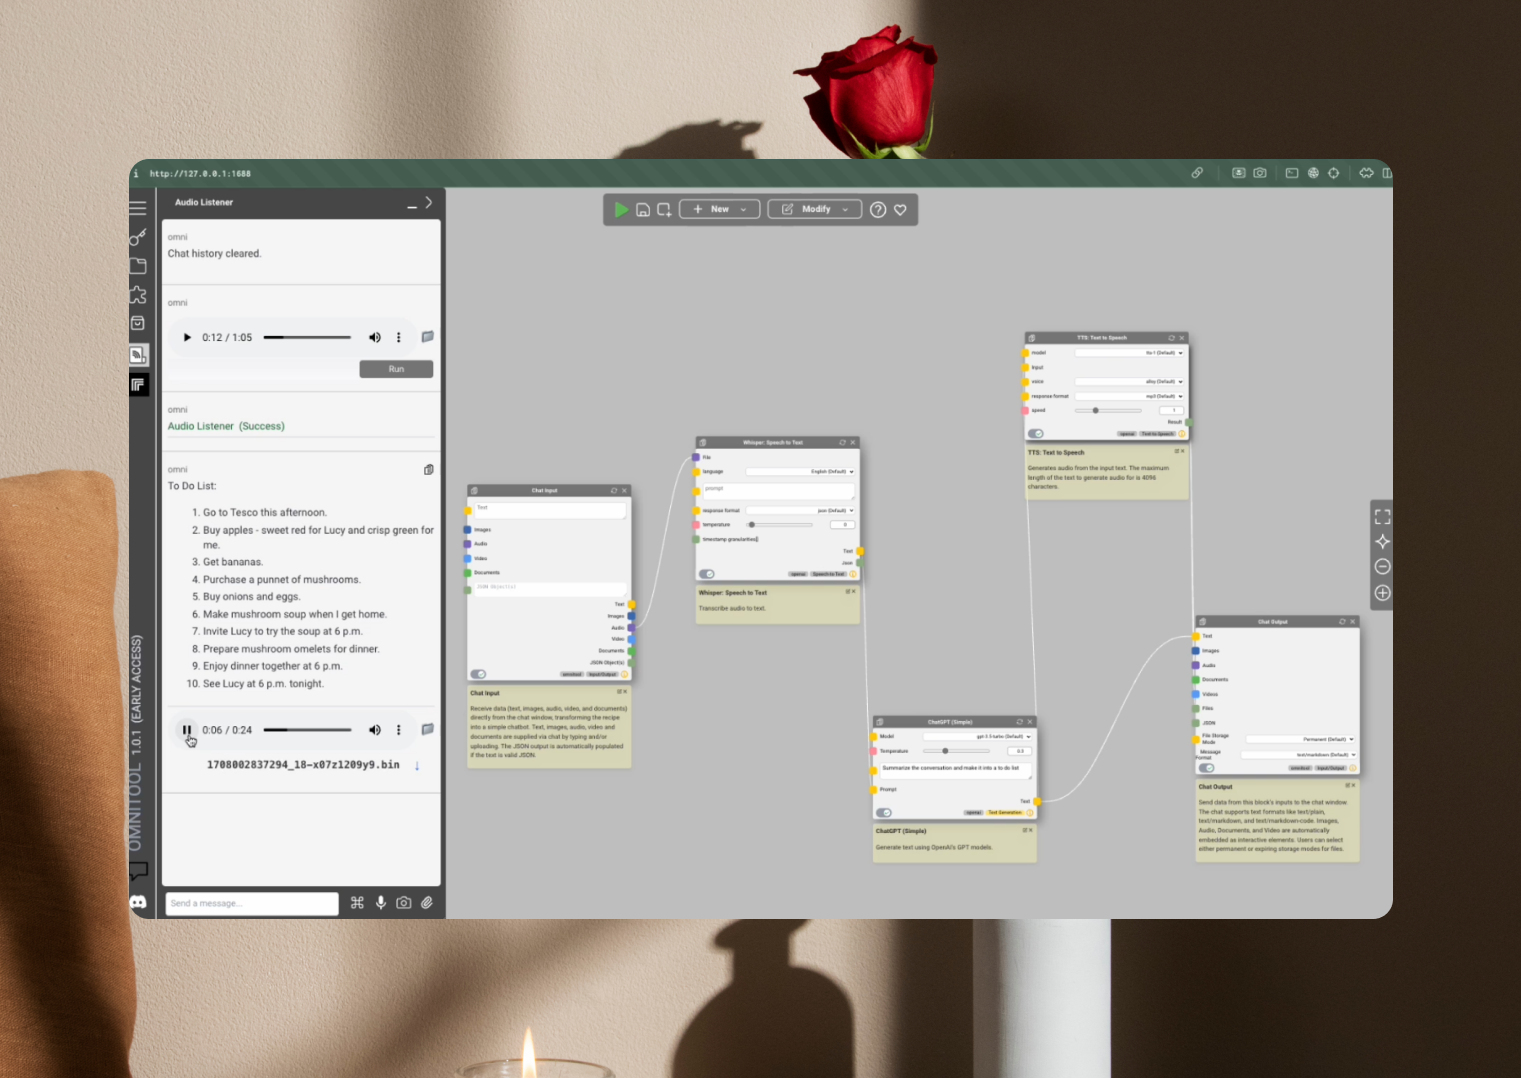Pause the 0:06 / 0:24 audio clip
Image resolution: width=1521 pixels, height=1078 pixels.
point(187,730)
